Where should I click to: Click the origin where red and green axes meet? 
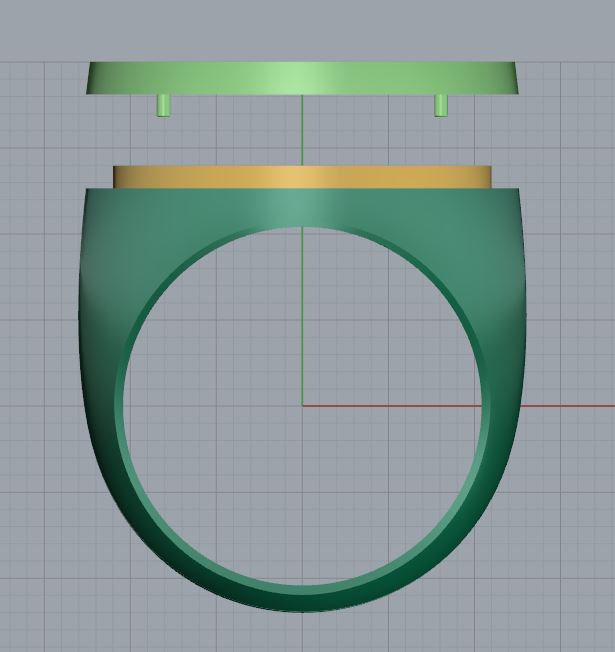(x=302, y=406)
